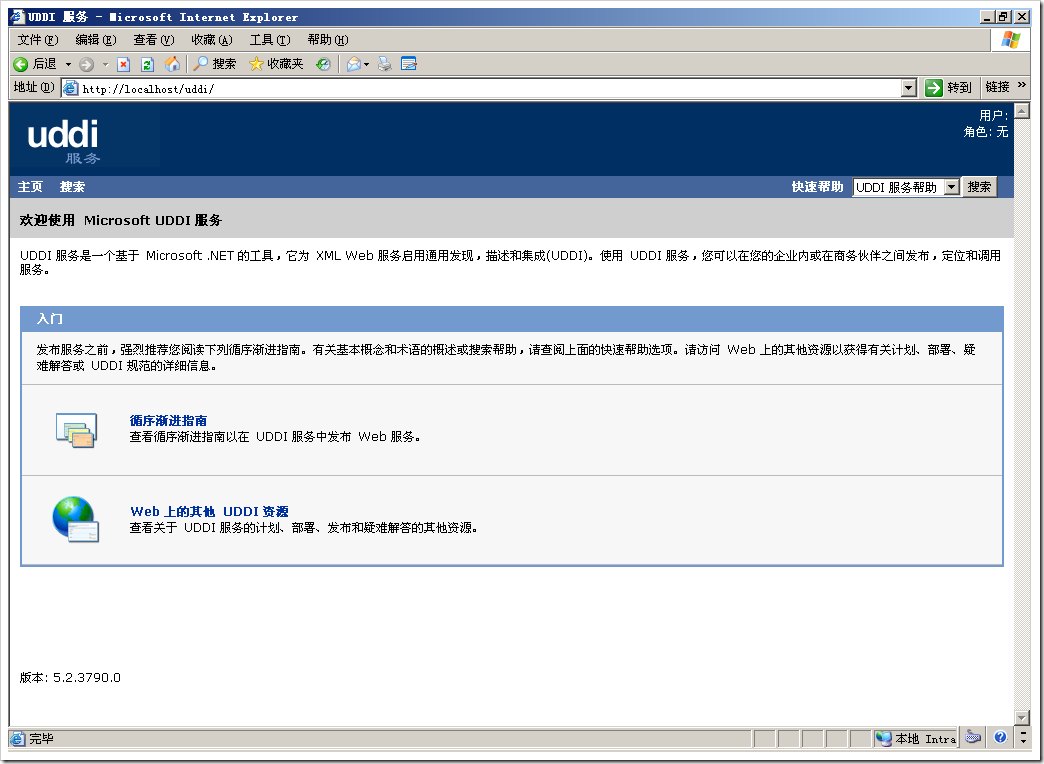
Task: Click the 完毕 status bar page icon
Action: click(18, 739)
